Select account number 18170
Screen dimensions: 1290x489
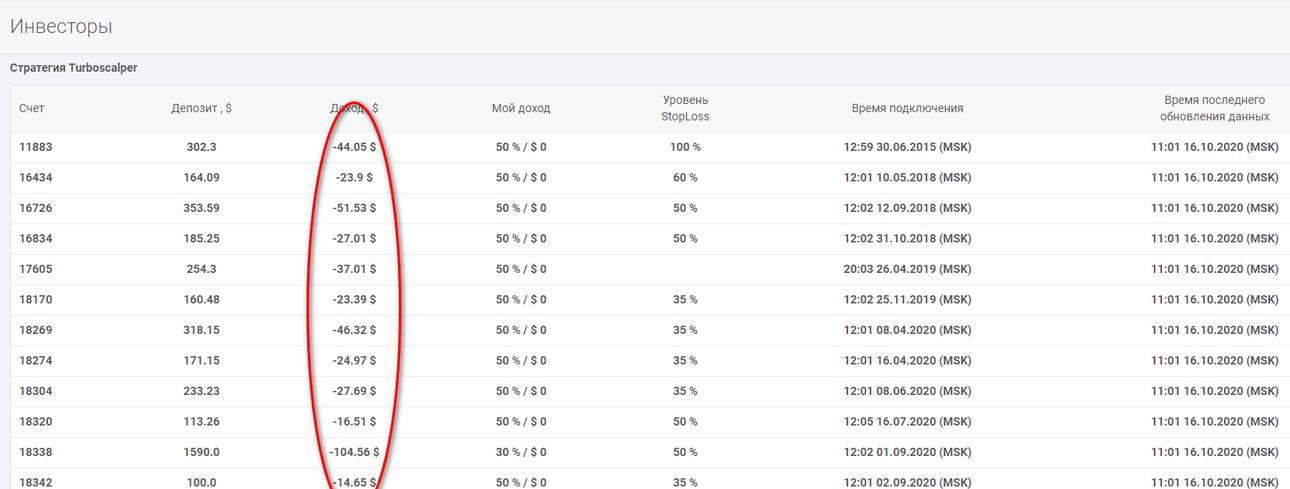pos(35,299)
